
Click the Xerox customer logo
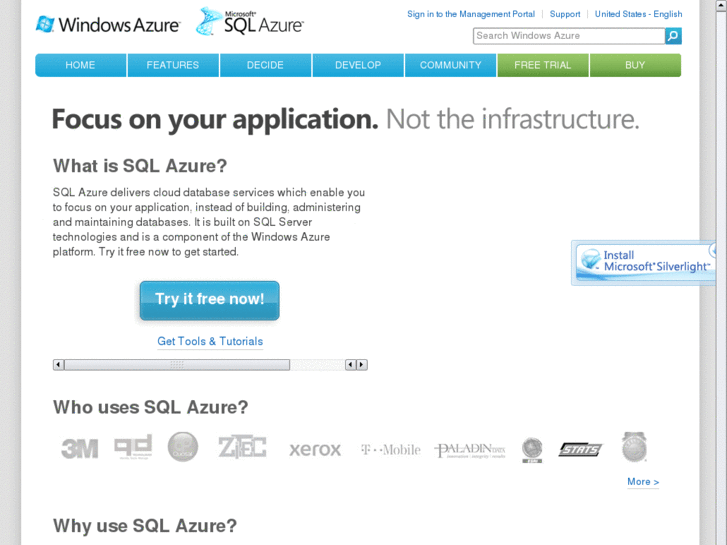[x=315, y=449]
